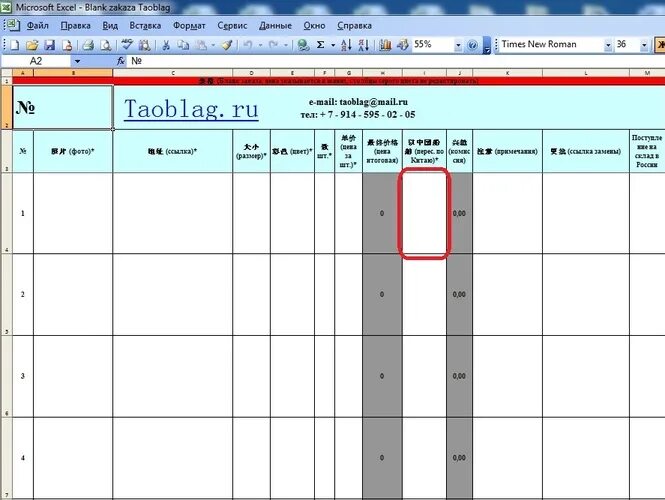Click the e-mail taoblag@mail.ru text
This screenshot has width=665, height=500.
click(x=358, y=102)
